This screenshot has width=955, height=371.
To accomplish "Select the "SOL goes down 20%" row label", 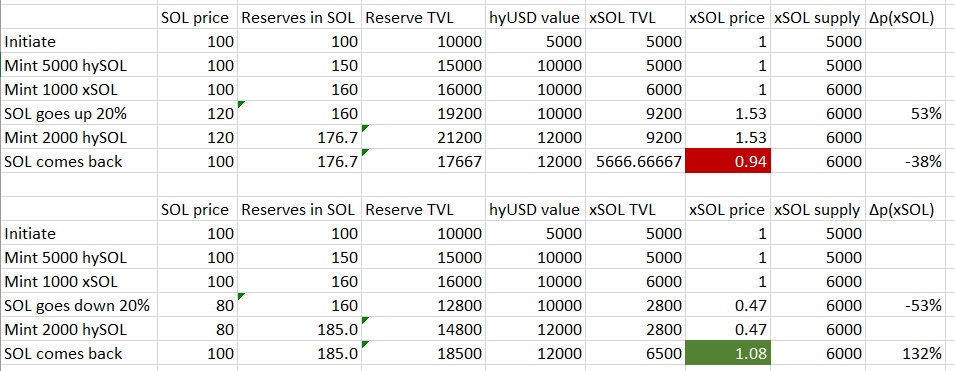I will point(79,305).
